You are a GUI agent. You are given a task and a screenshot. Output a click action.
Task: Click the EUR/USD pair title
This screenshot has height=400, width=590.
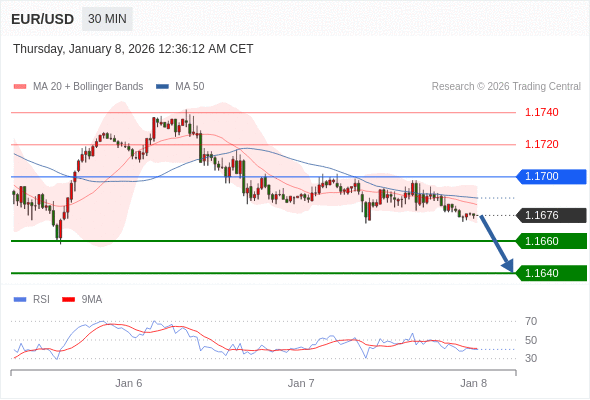click(x=43, y=19)
